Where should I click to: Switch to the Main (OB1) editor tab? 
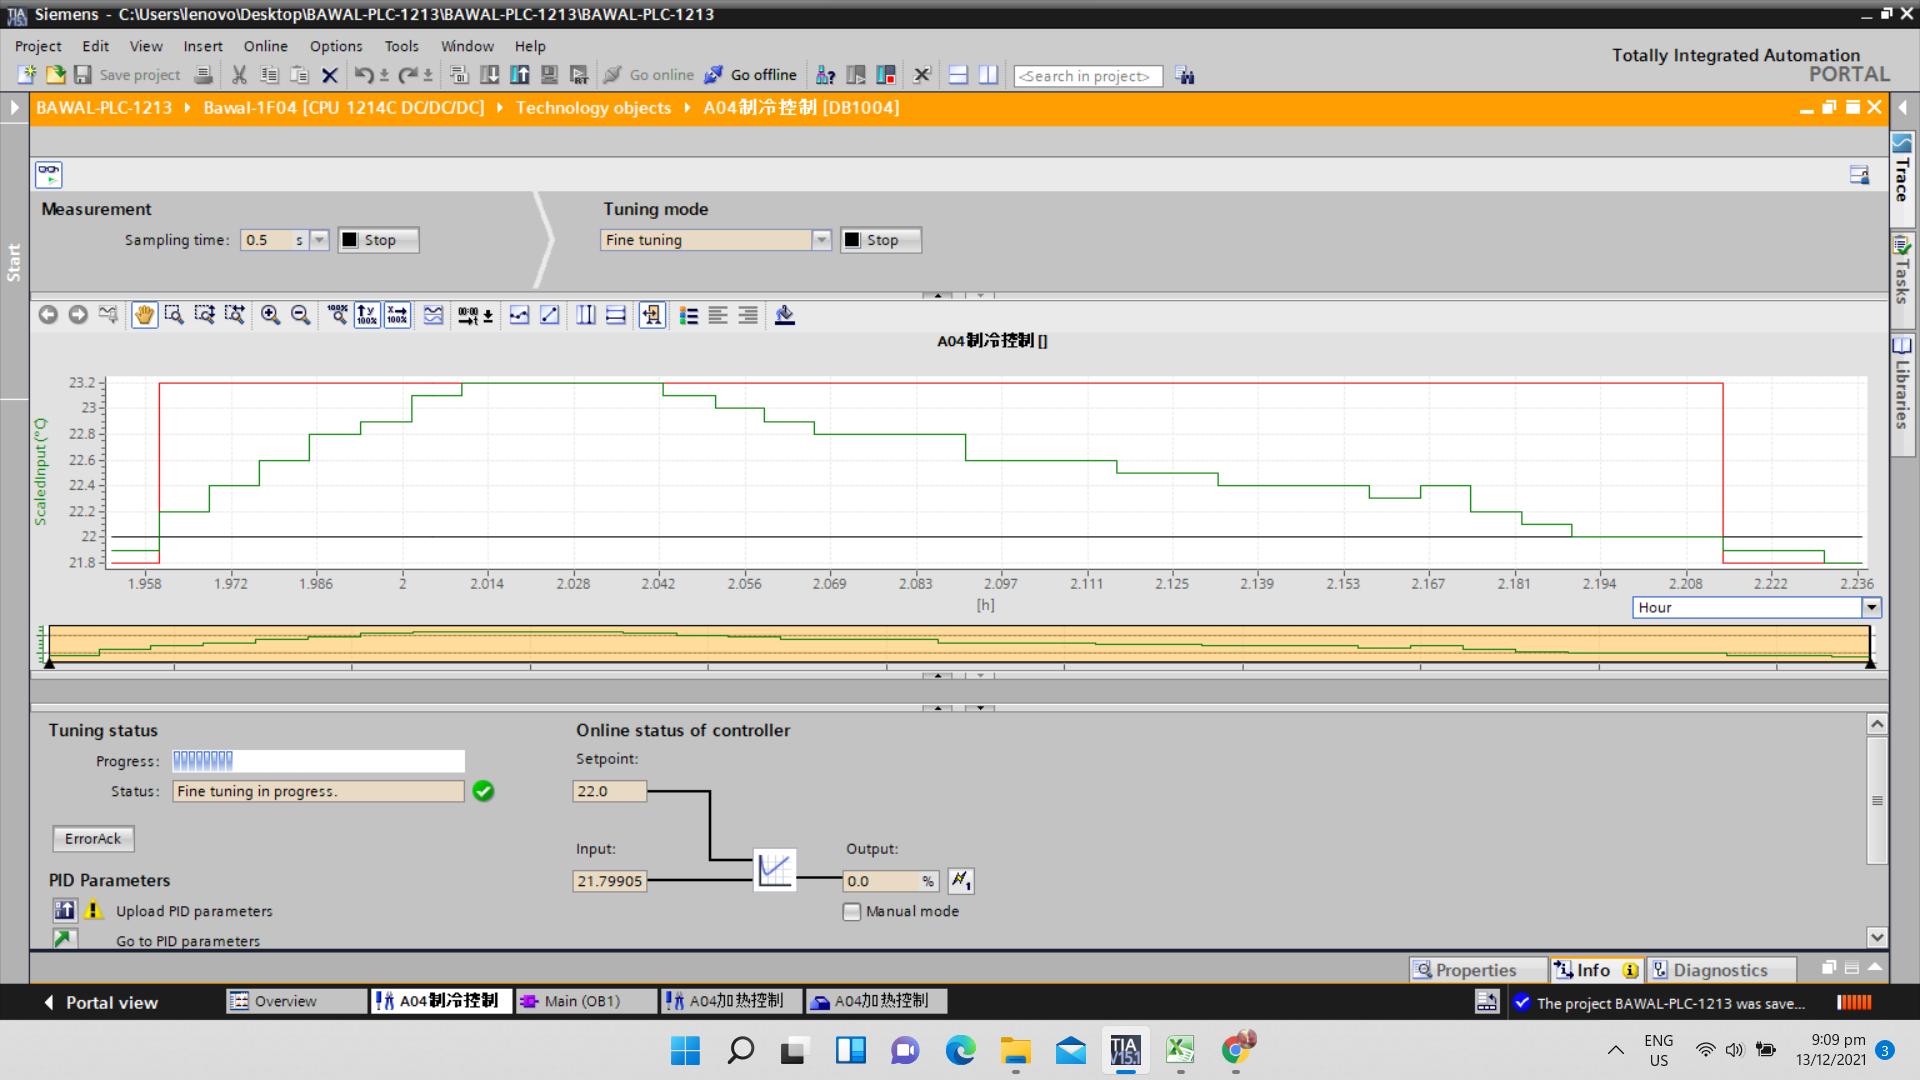(583, 1001)
